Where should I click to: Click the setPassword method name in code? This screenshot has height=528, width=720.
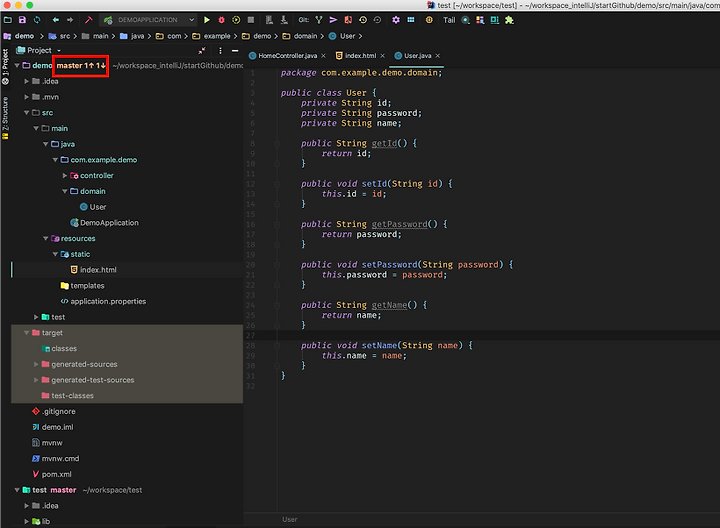(389, 264)
